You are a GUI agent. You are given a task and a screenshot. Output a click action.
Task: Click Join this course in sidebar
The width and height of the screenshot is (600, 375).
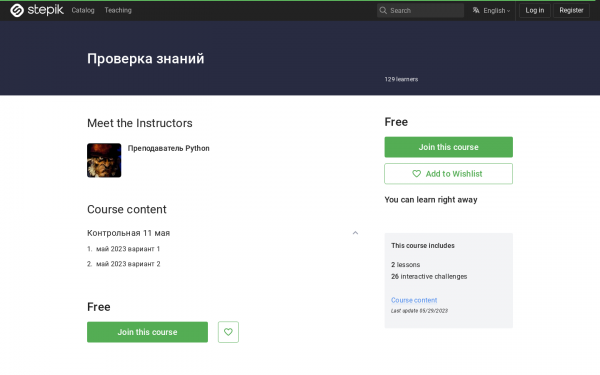pos(448,147)
